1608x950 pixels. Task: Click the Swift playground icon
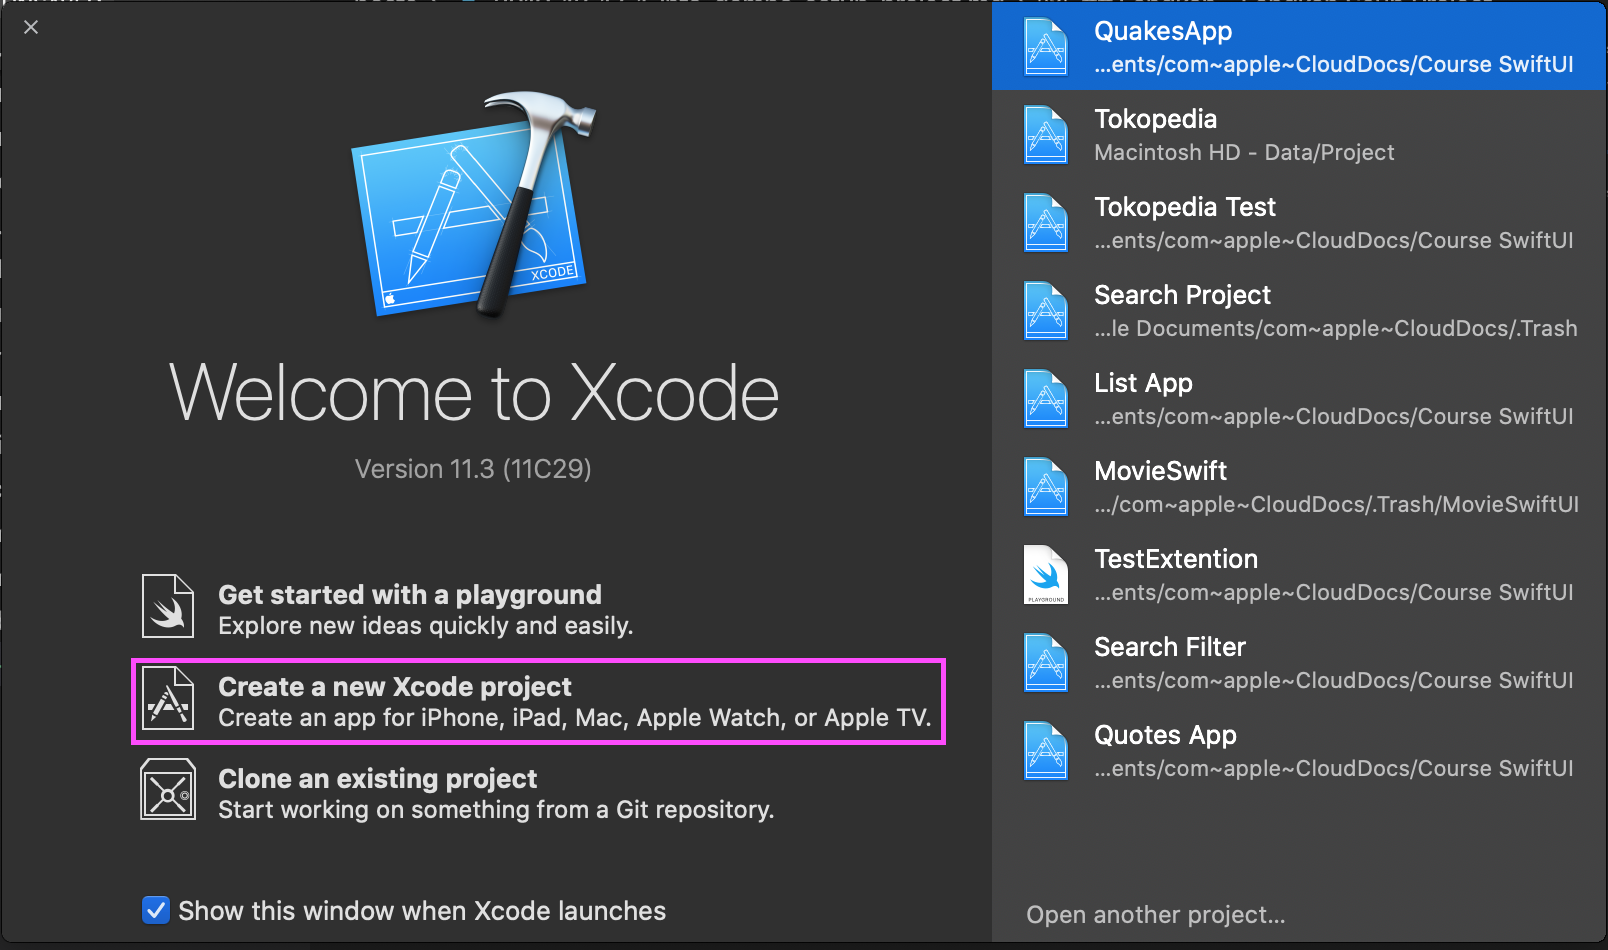click(x=168, y=607)
